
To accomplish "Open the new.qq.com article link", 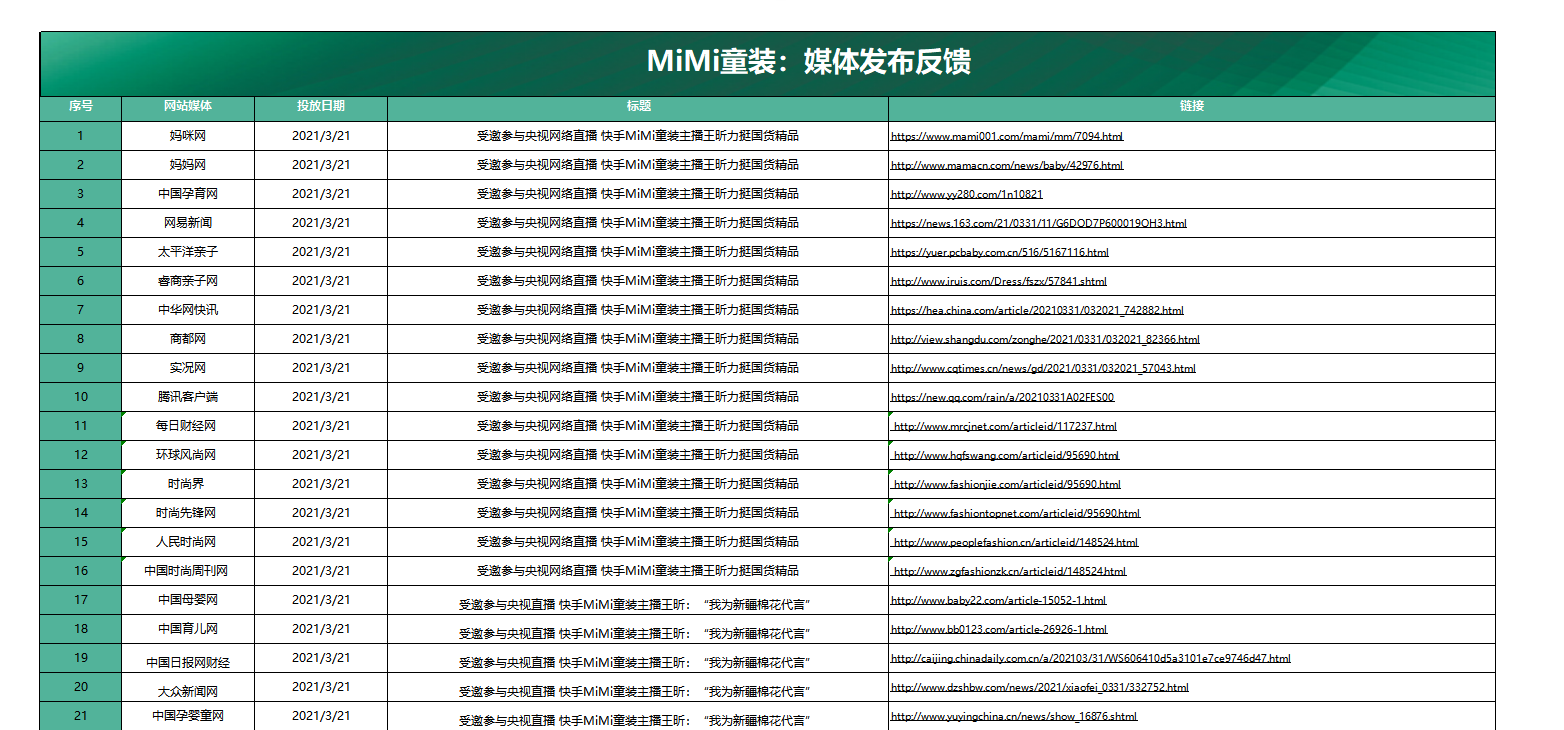I will click(x=1002, y=397).
